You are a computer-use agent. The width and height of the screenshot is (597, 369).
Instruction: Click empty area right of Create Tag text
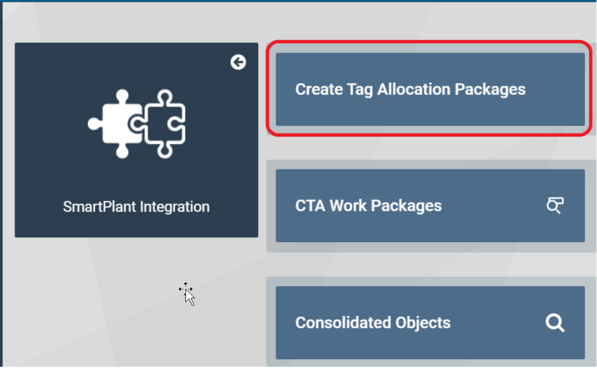coord(556,89)
